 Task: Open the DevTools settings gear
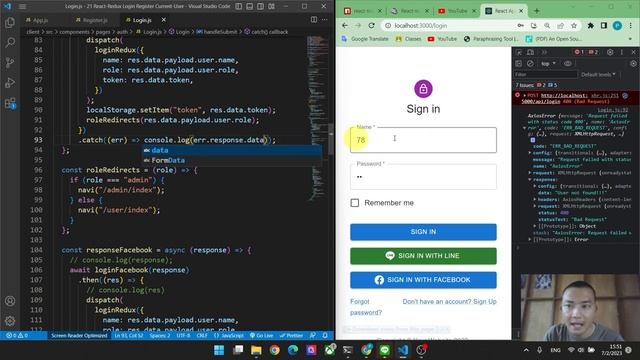click(x=610, y=52)
